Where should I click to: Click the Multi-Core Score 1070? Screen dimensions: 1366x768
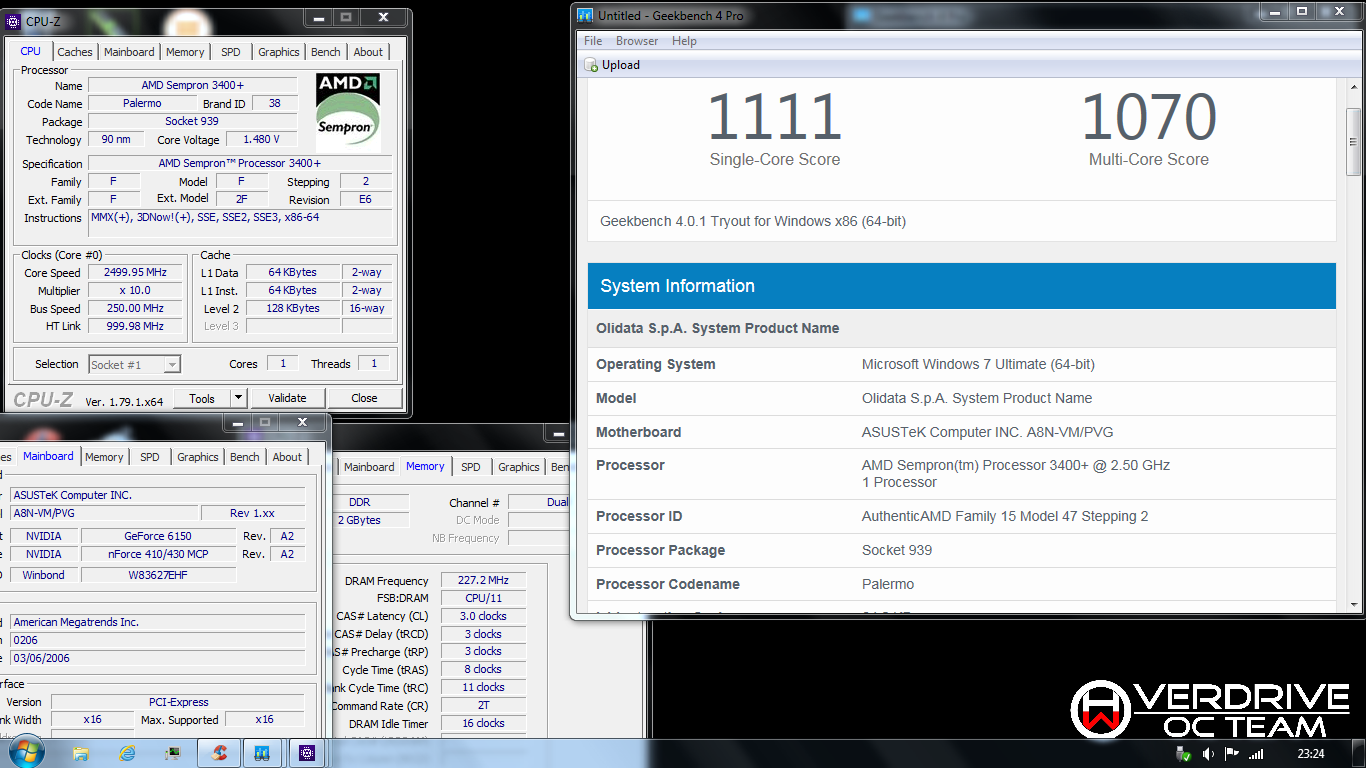pos(1149,117)
